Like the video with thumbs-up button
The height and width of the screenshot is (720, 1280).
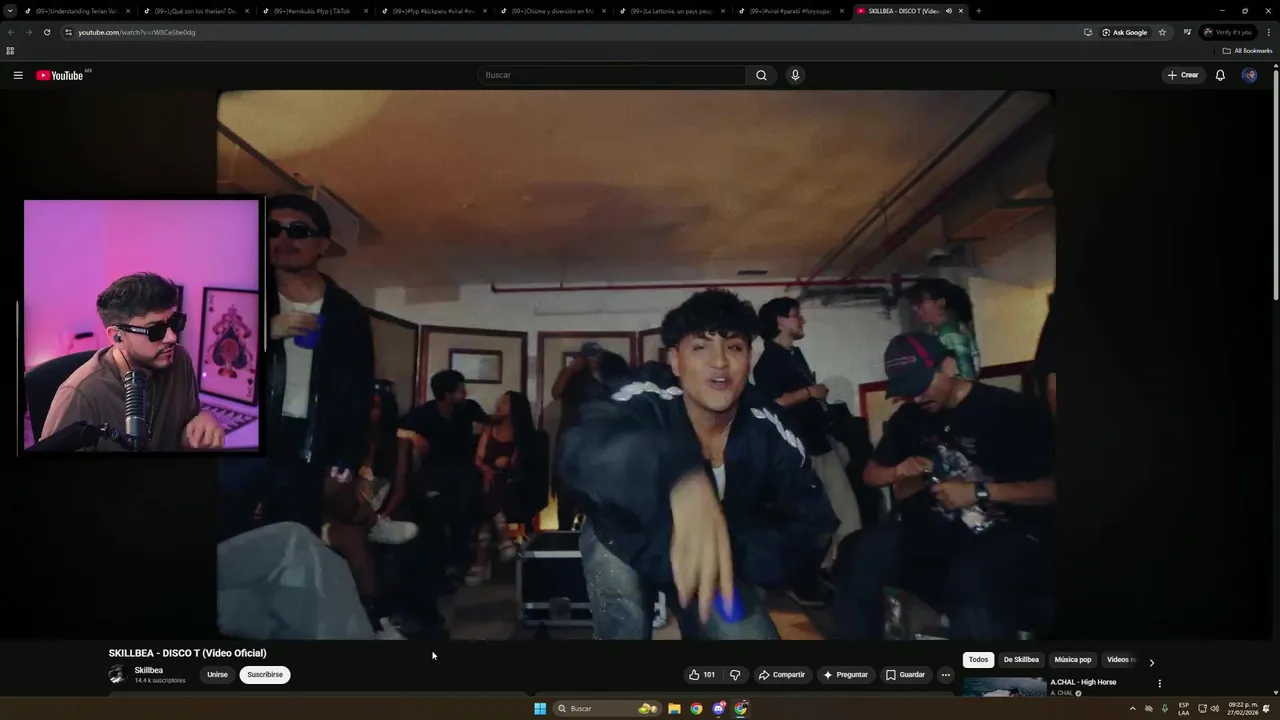pyautogui.click(x=702, y=675)
